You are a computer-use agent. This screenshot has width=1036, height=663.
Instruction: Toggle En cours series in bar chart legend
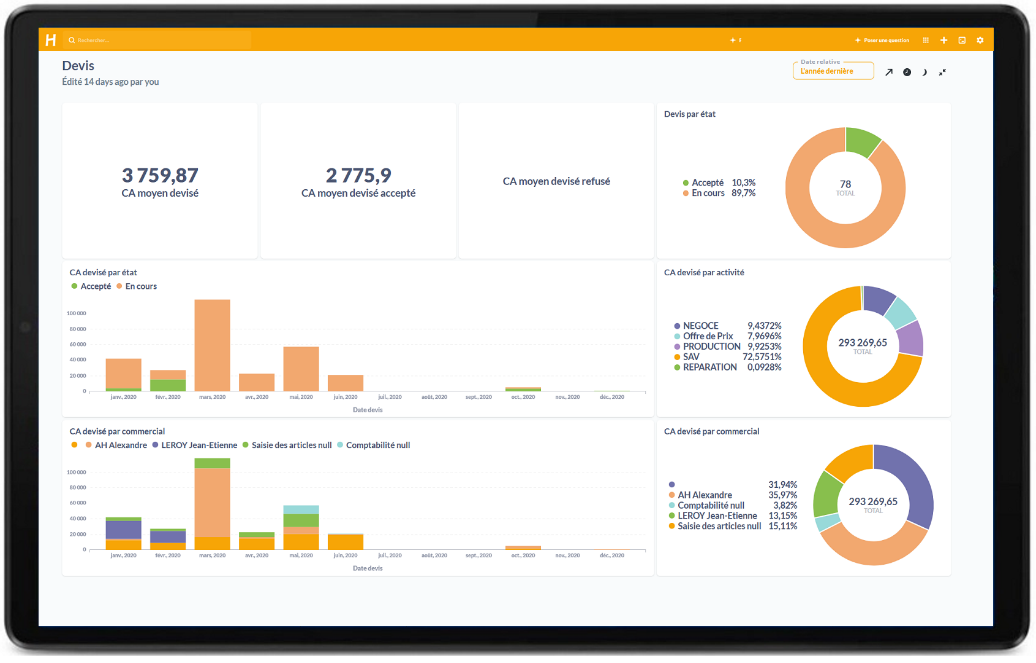136,286
